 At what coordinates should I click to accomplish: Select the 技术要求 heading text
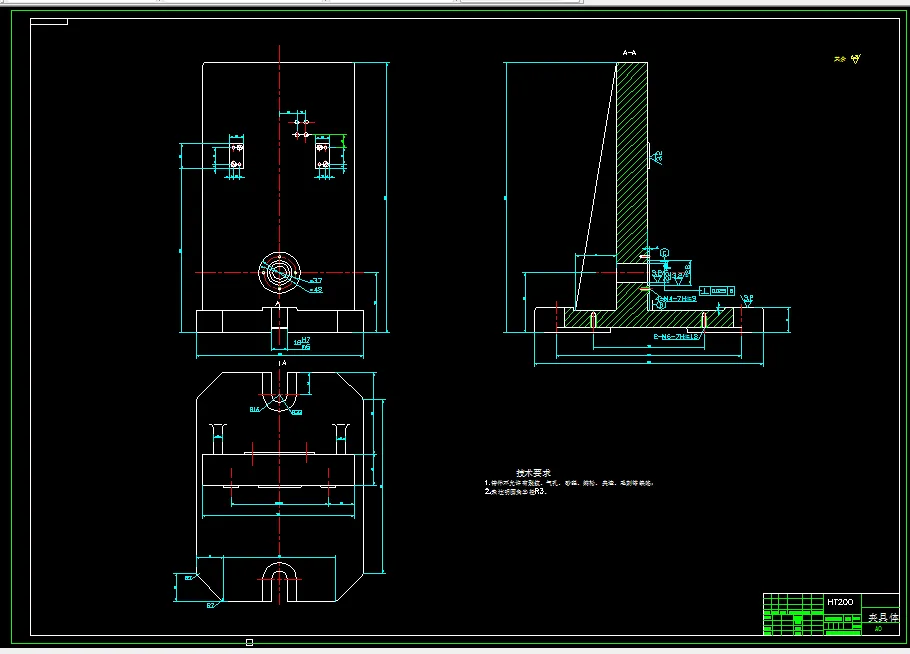point(534,473)
